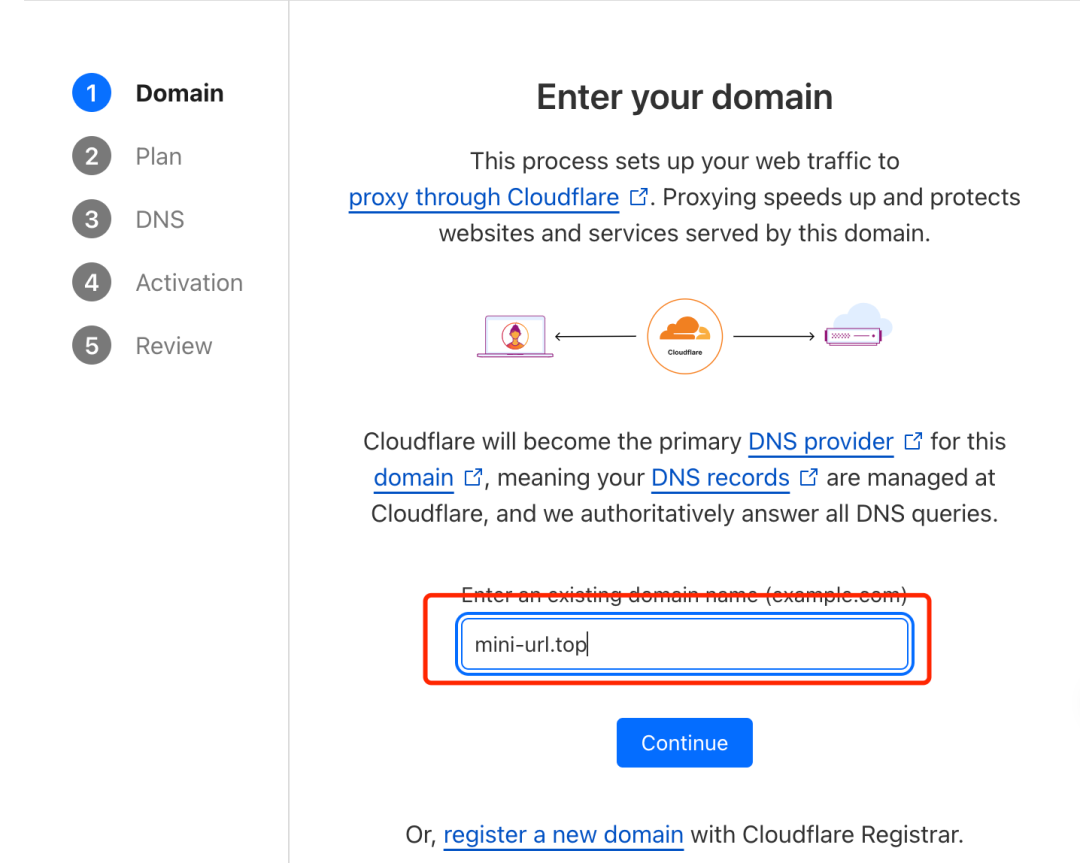The width and height of the screenshot is (1080, 863).
Task: Click external link icon beside proxy through Cloudflare
Action: pos(638,198)
